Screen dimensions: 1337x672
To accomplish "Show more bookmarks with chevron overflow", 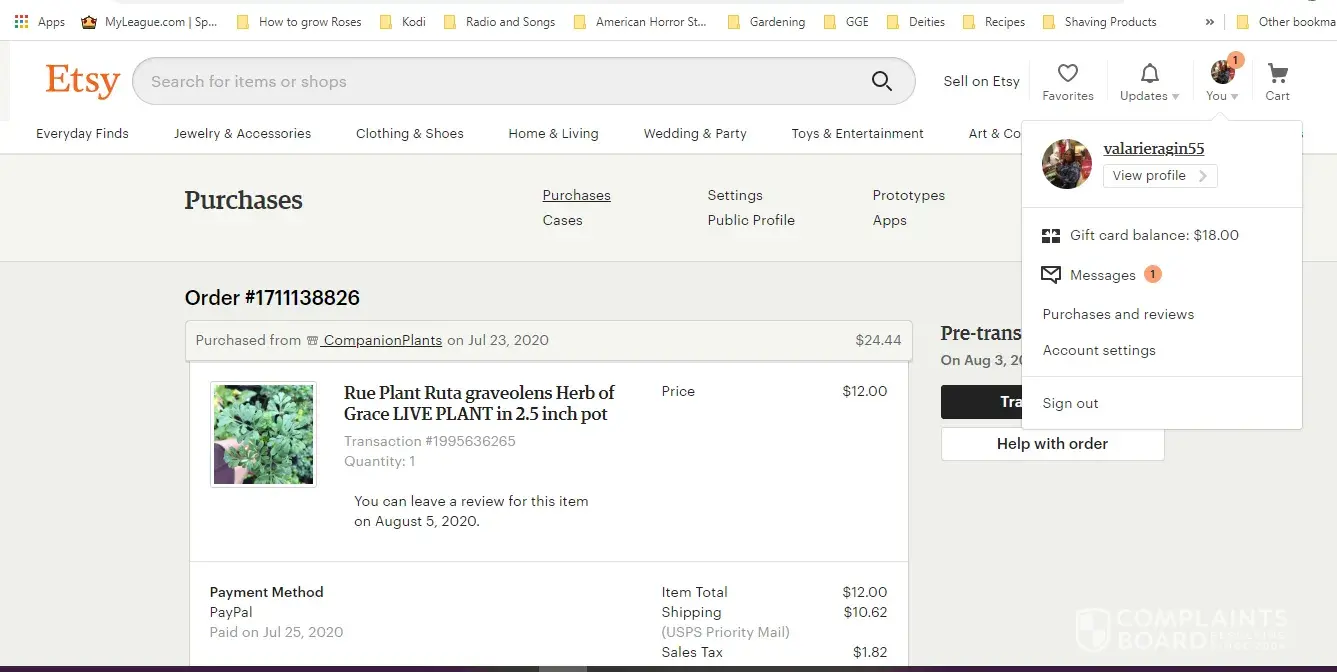I will pos(1210,21).
